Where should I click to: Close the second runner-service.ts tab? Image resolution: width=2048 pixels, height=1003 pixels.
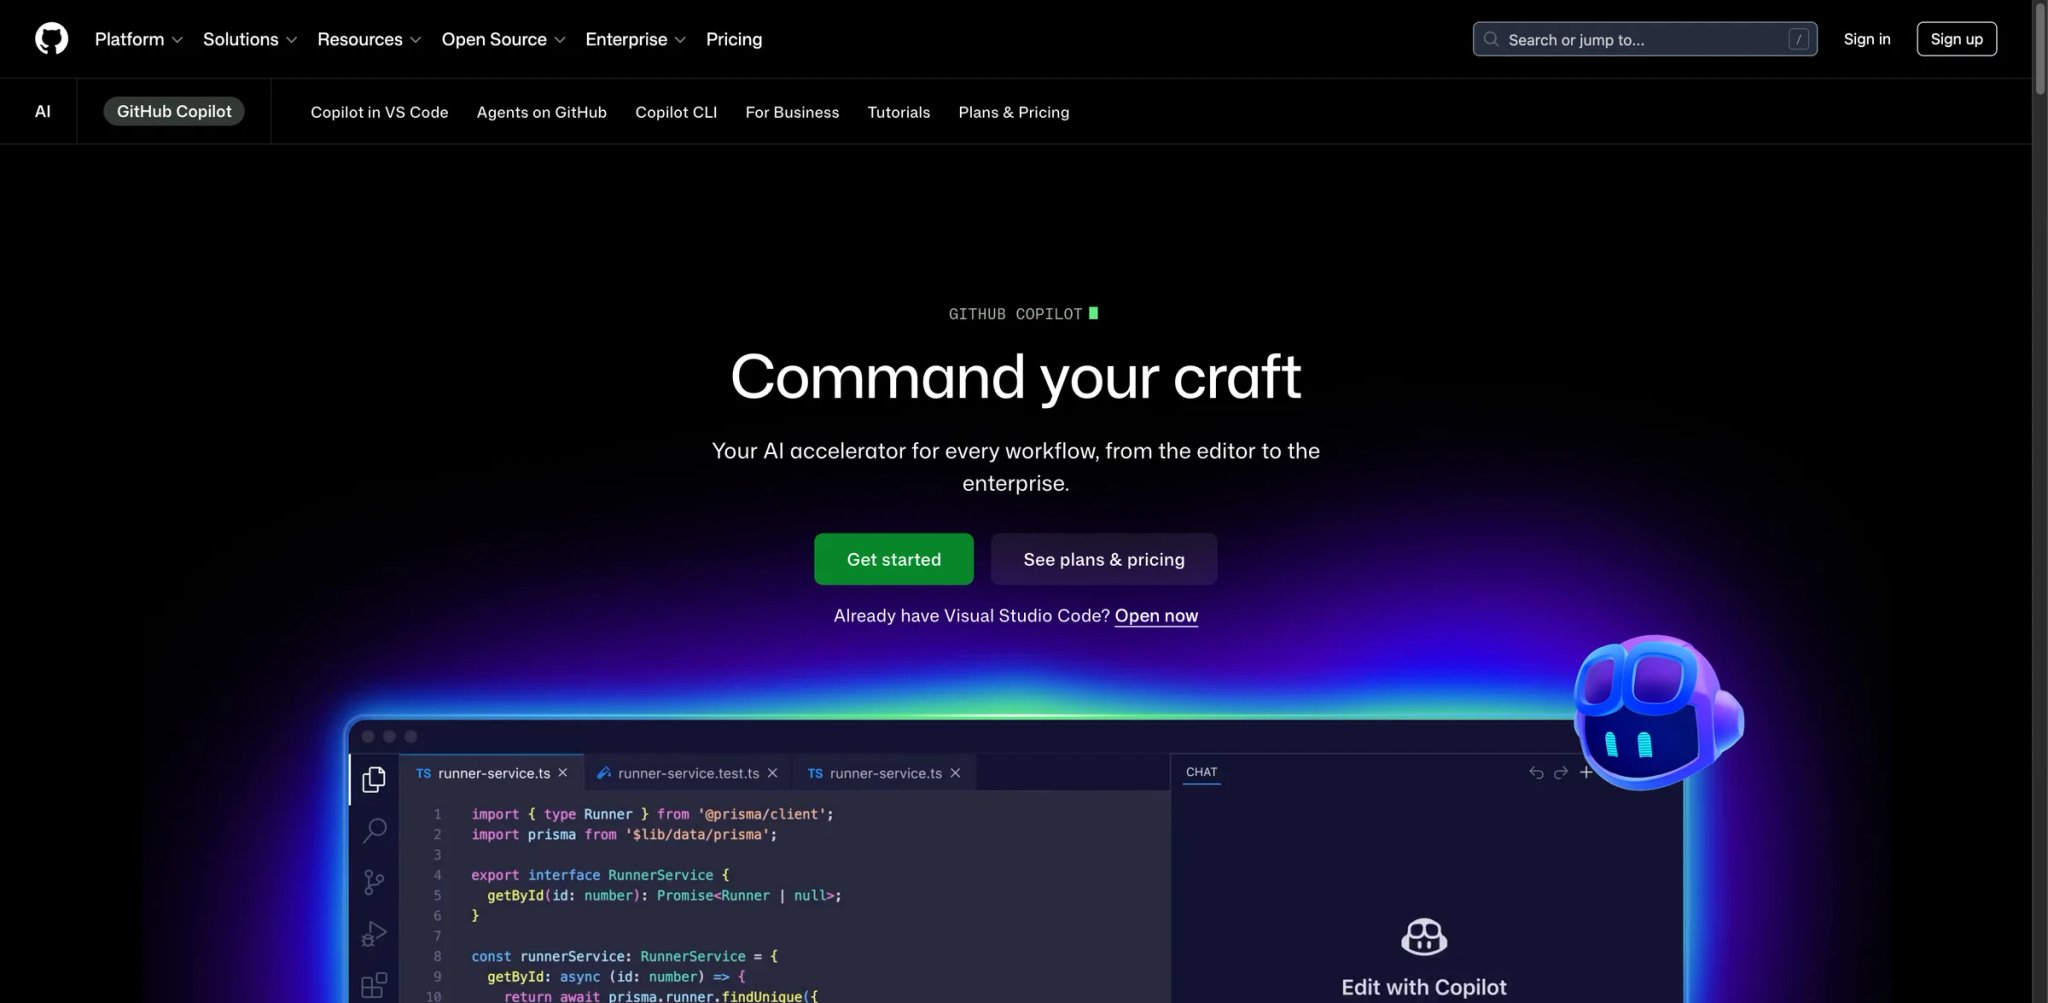tap(955, 773)
